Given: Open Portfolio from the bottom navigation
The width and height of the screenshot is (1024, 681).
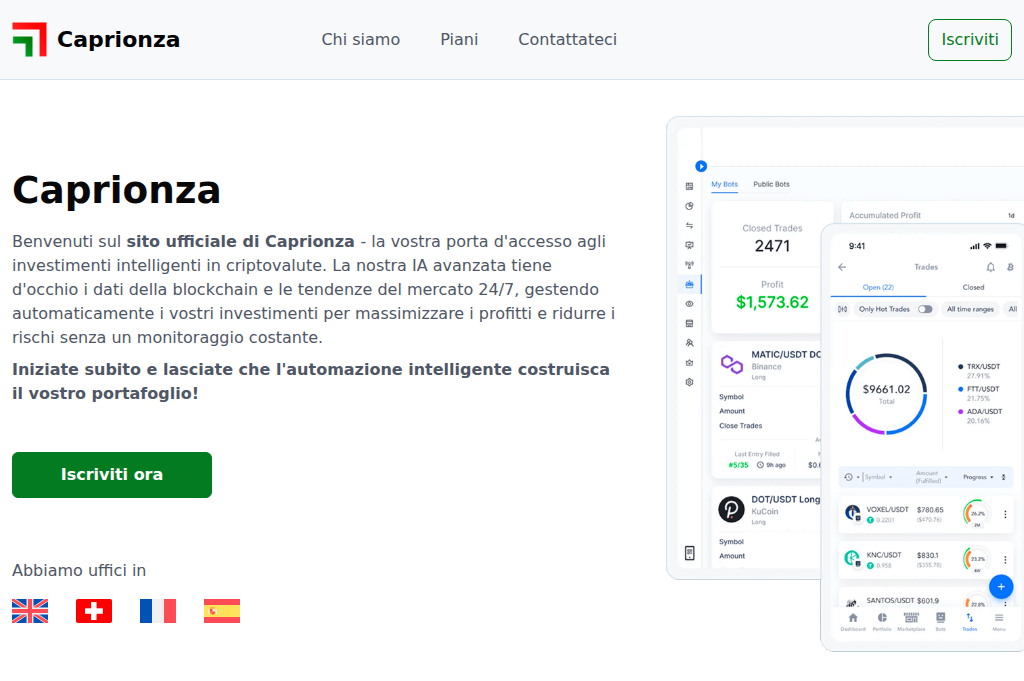Looking at the screenshot, I should coord(882,620).
